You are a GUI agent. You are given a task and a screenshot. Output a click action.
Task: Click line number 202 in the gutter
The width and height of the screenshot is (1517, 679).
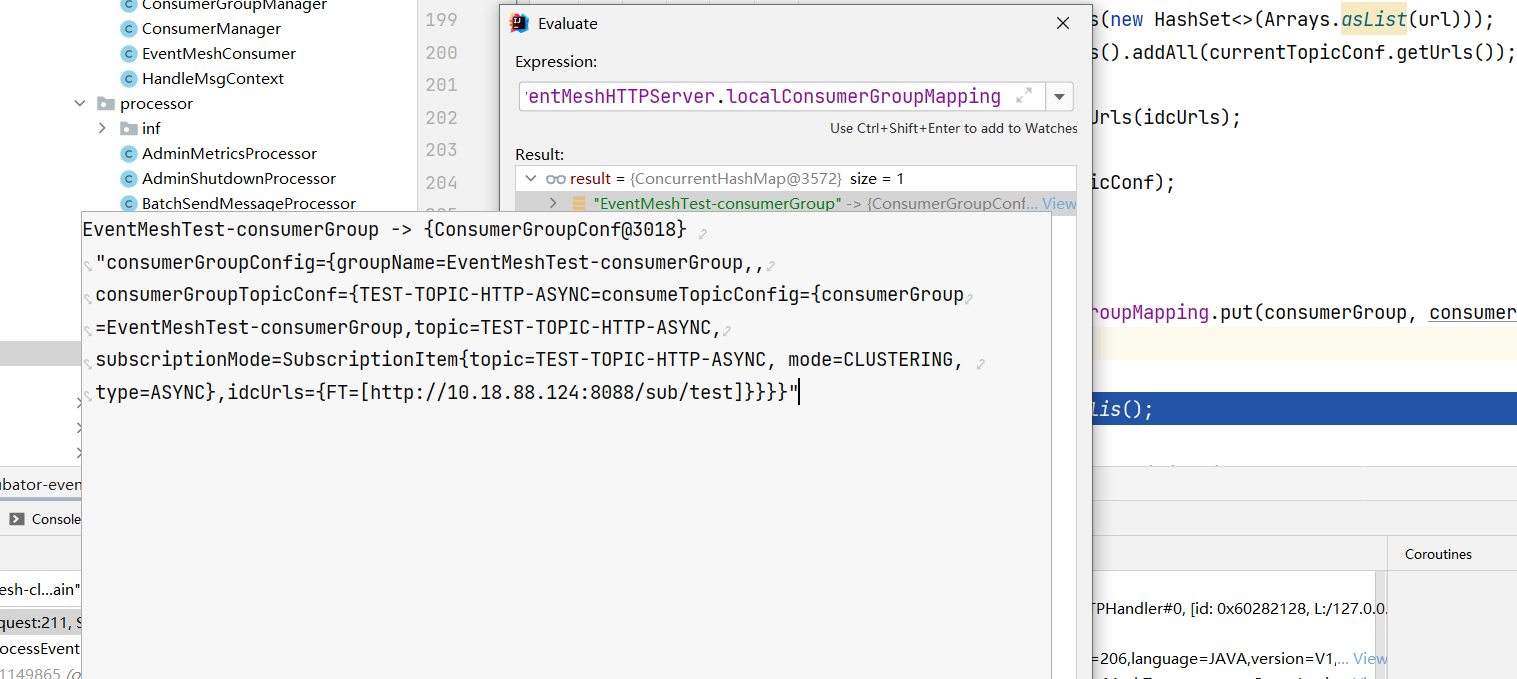click(x=441, y=118)
